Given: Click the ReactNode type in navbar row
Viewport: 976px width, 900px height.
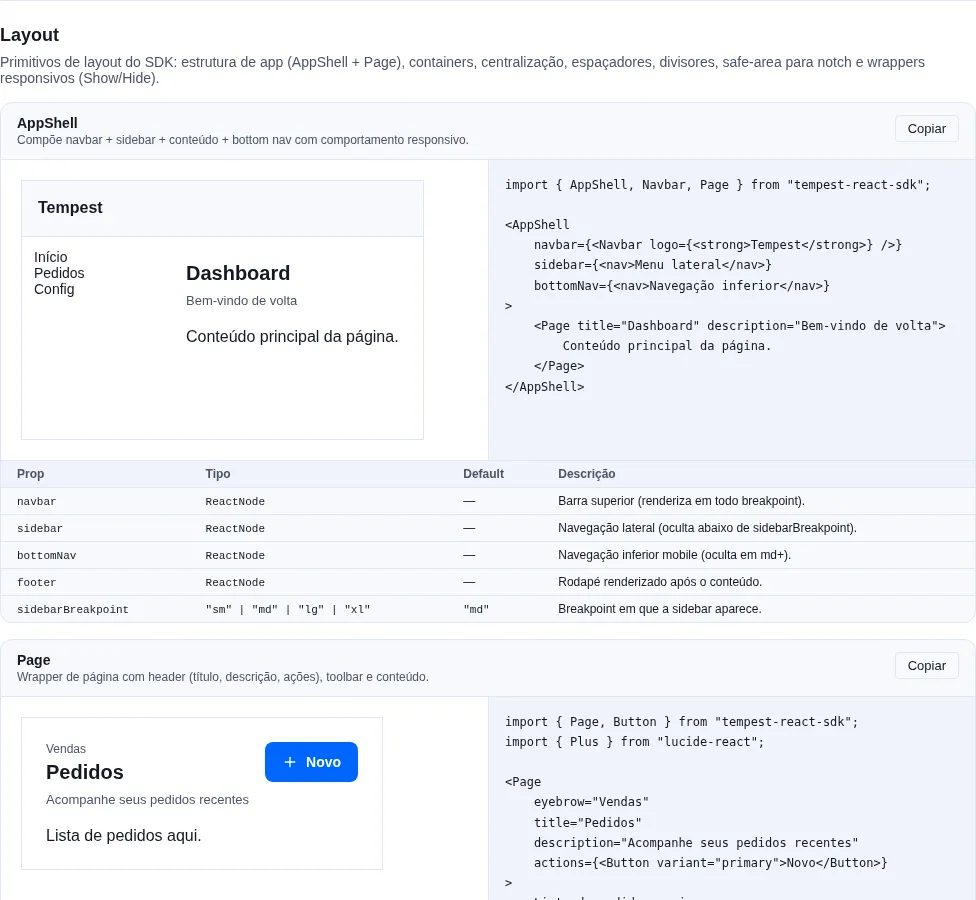Looking at the screenshot, I should click(x=235, y=502).
